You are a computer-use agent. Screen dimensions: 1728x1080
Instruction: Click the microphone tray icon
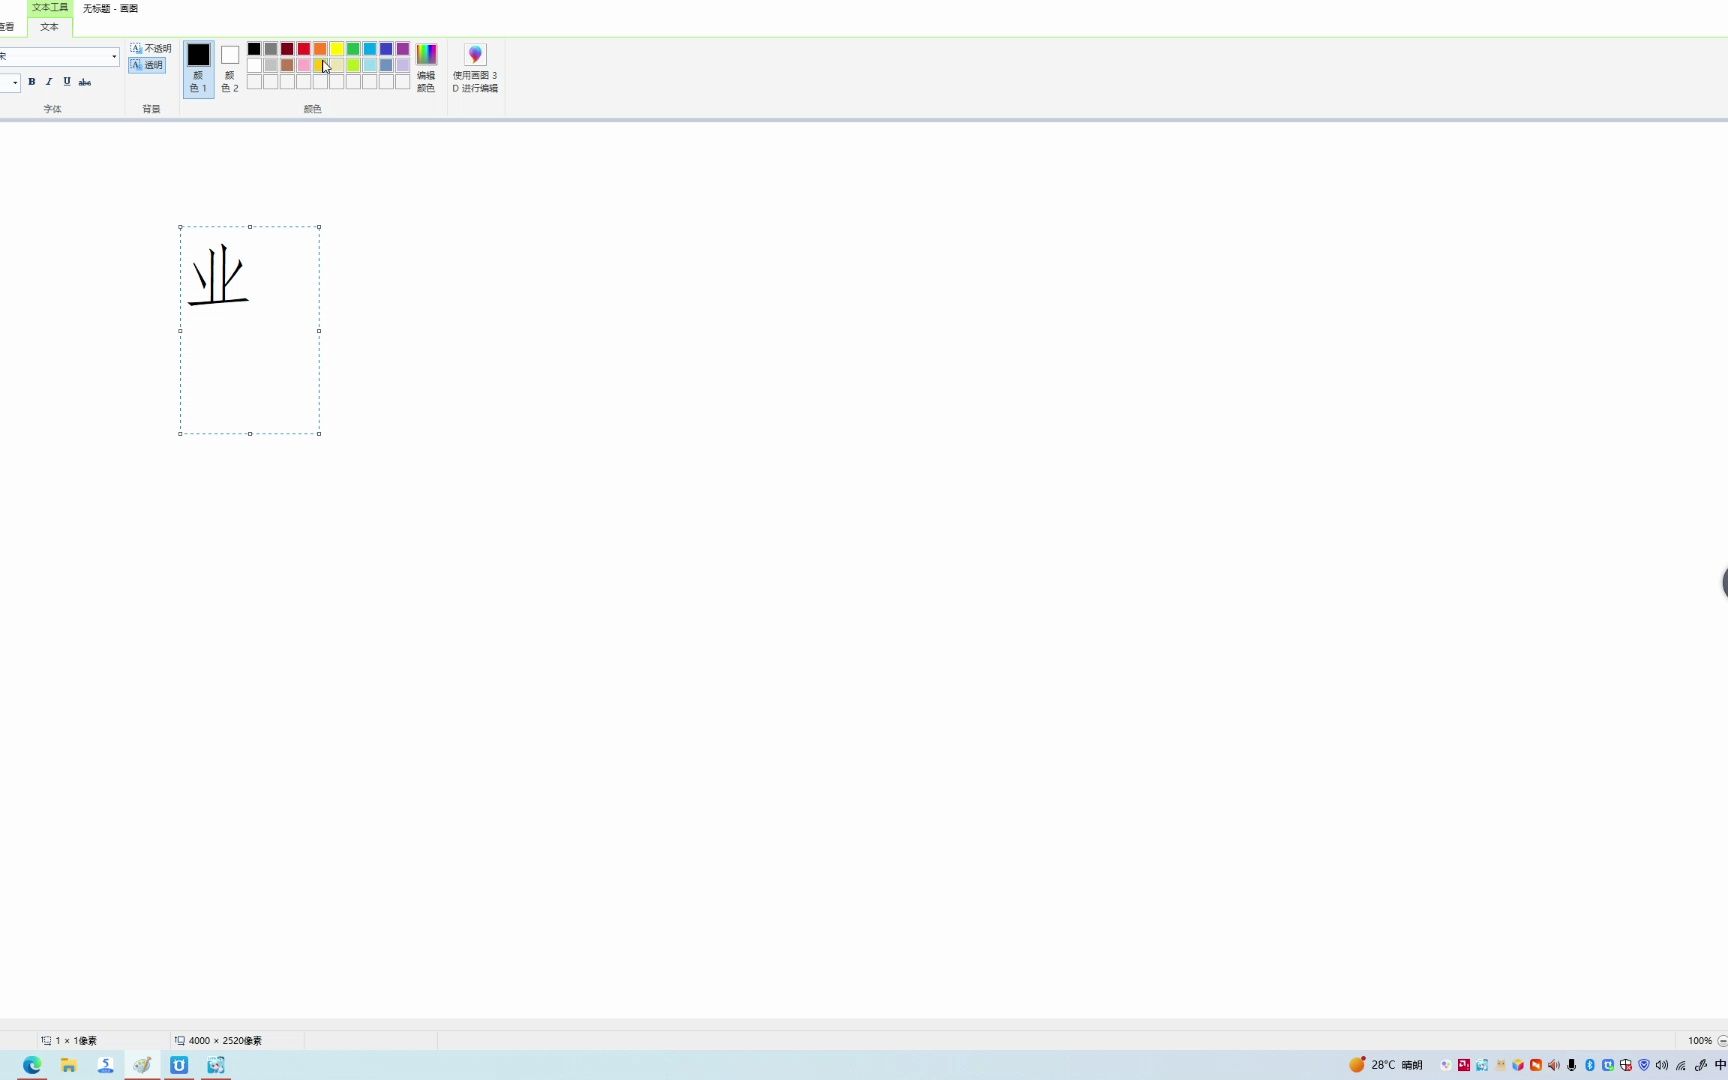(1572, 1065)
